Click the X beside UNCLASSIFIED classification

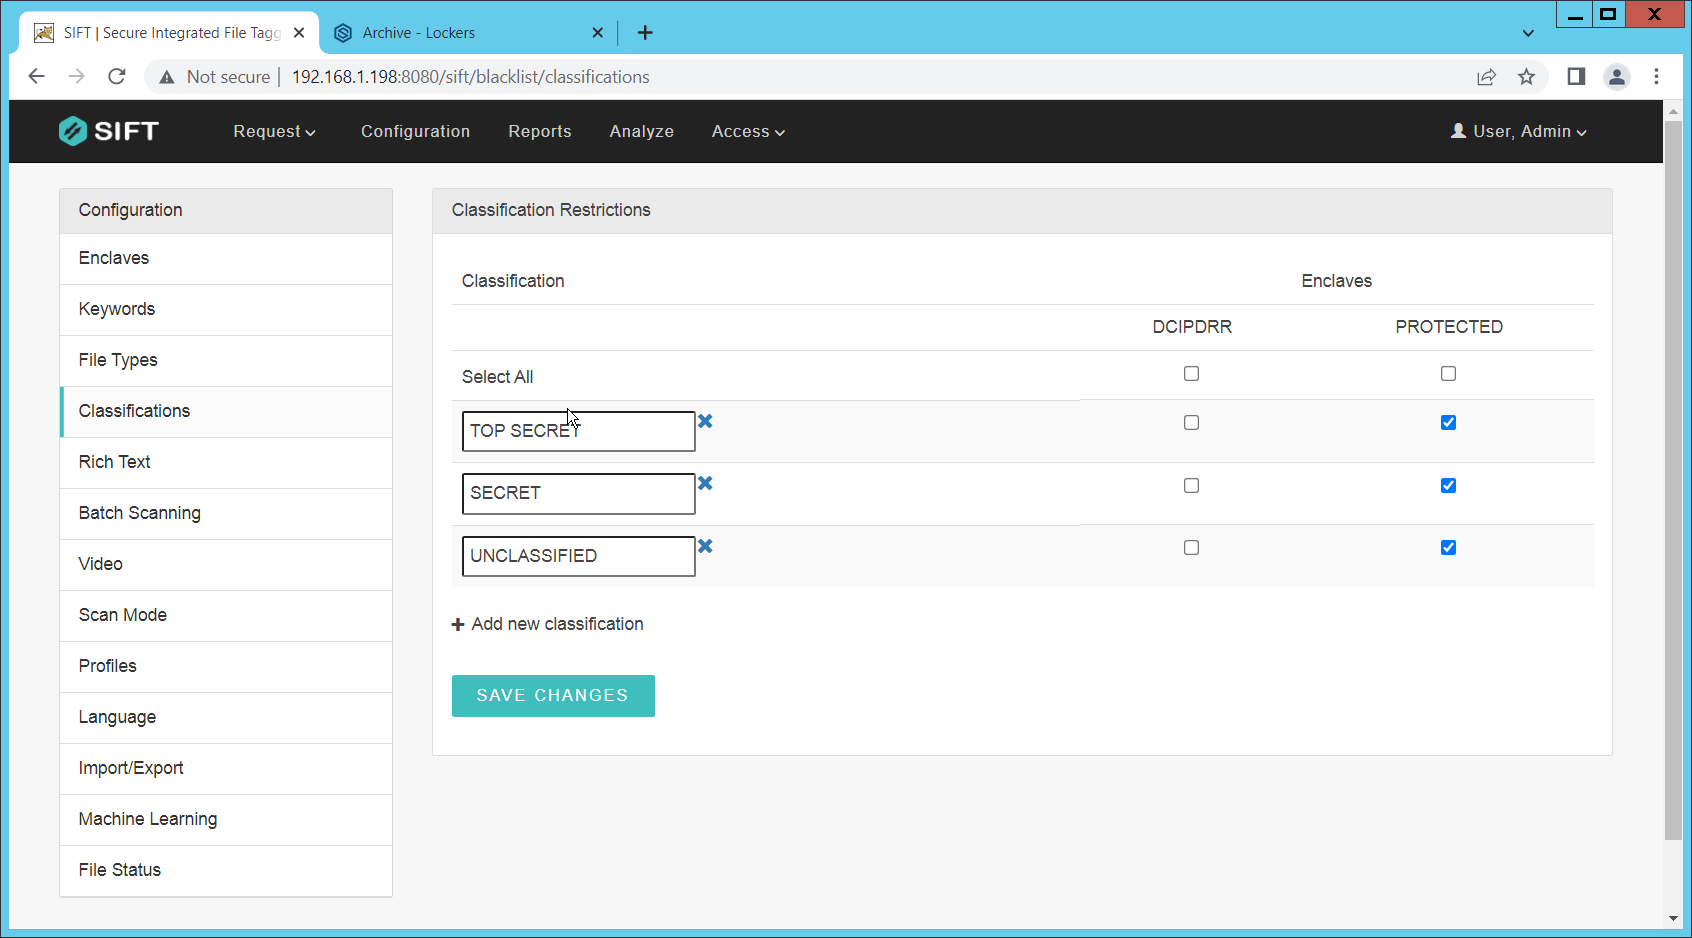click(x=705, y=546)
